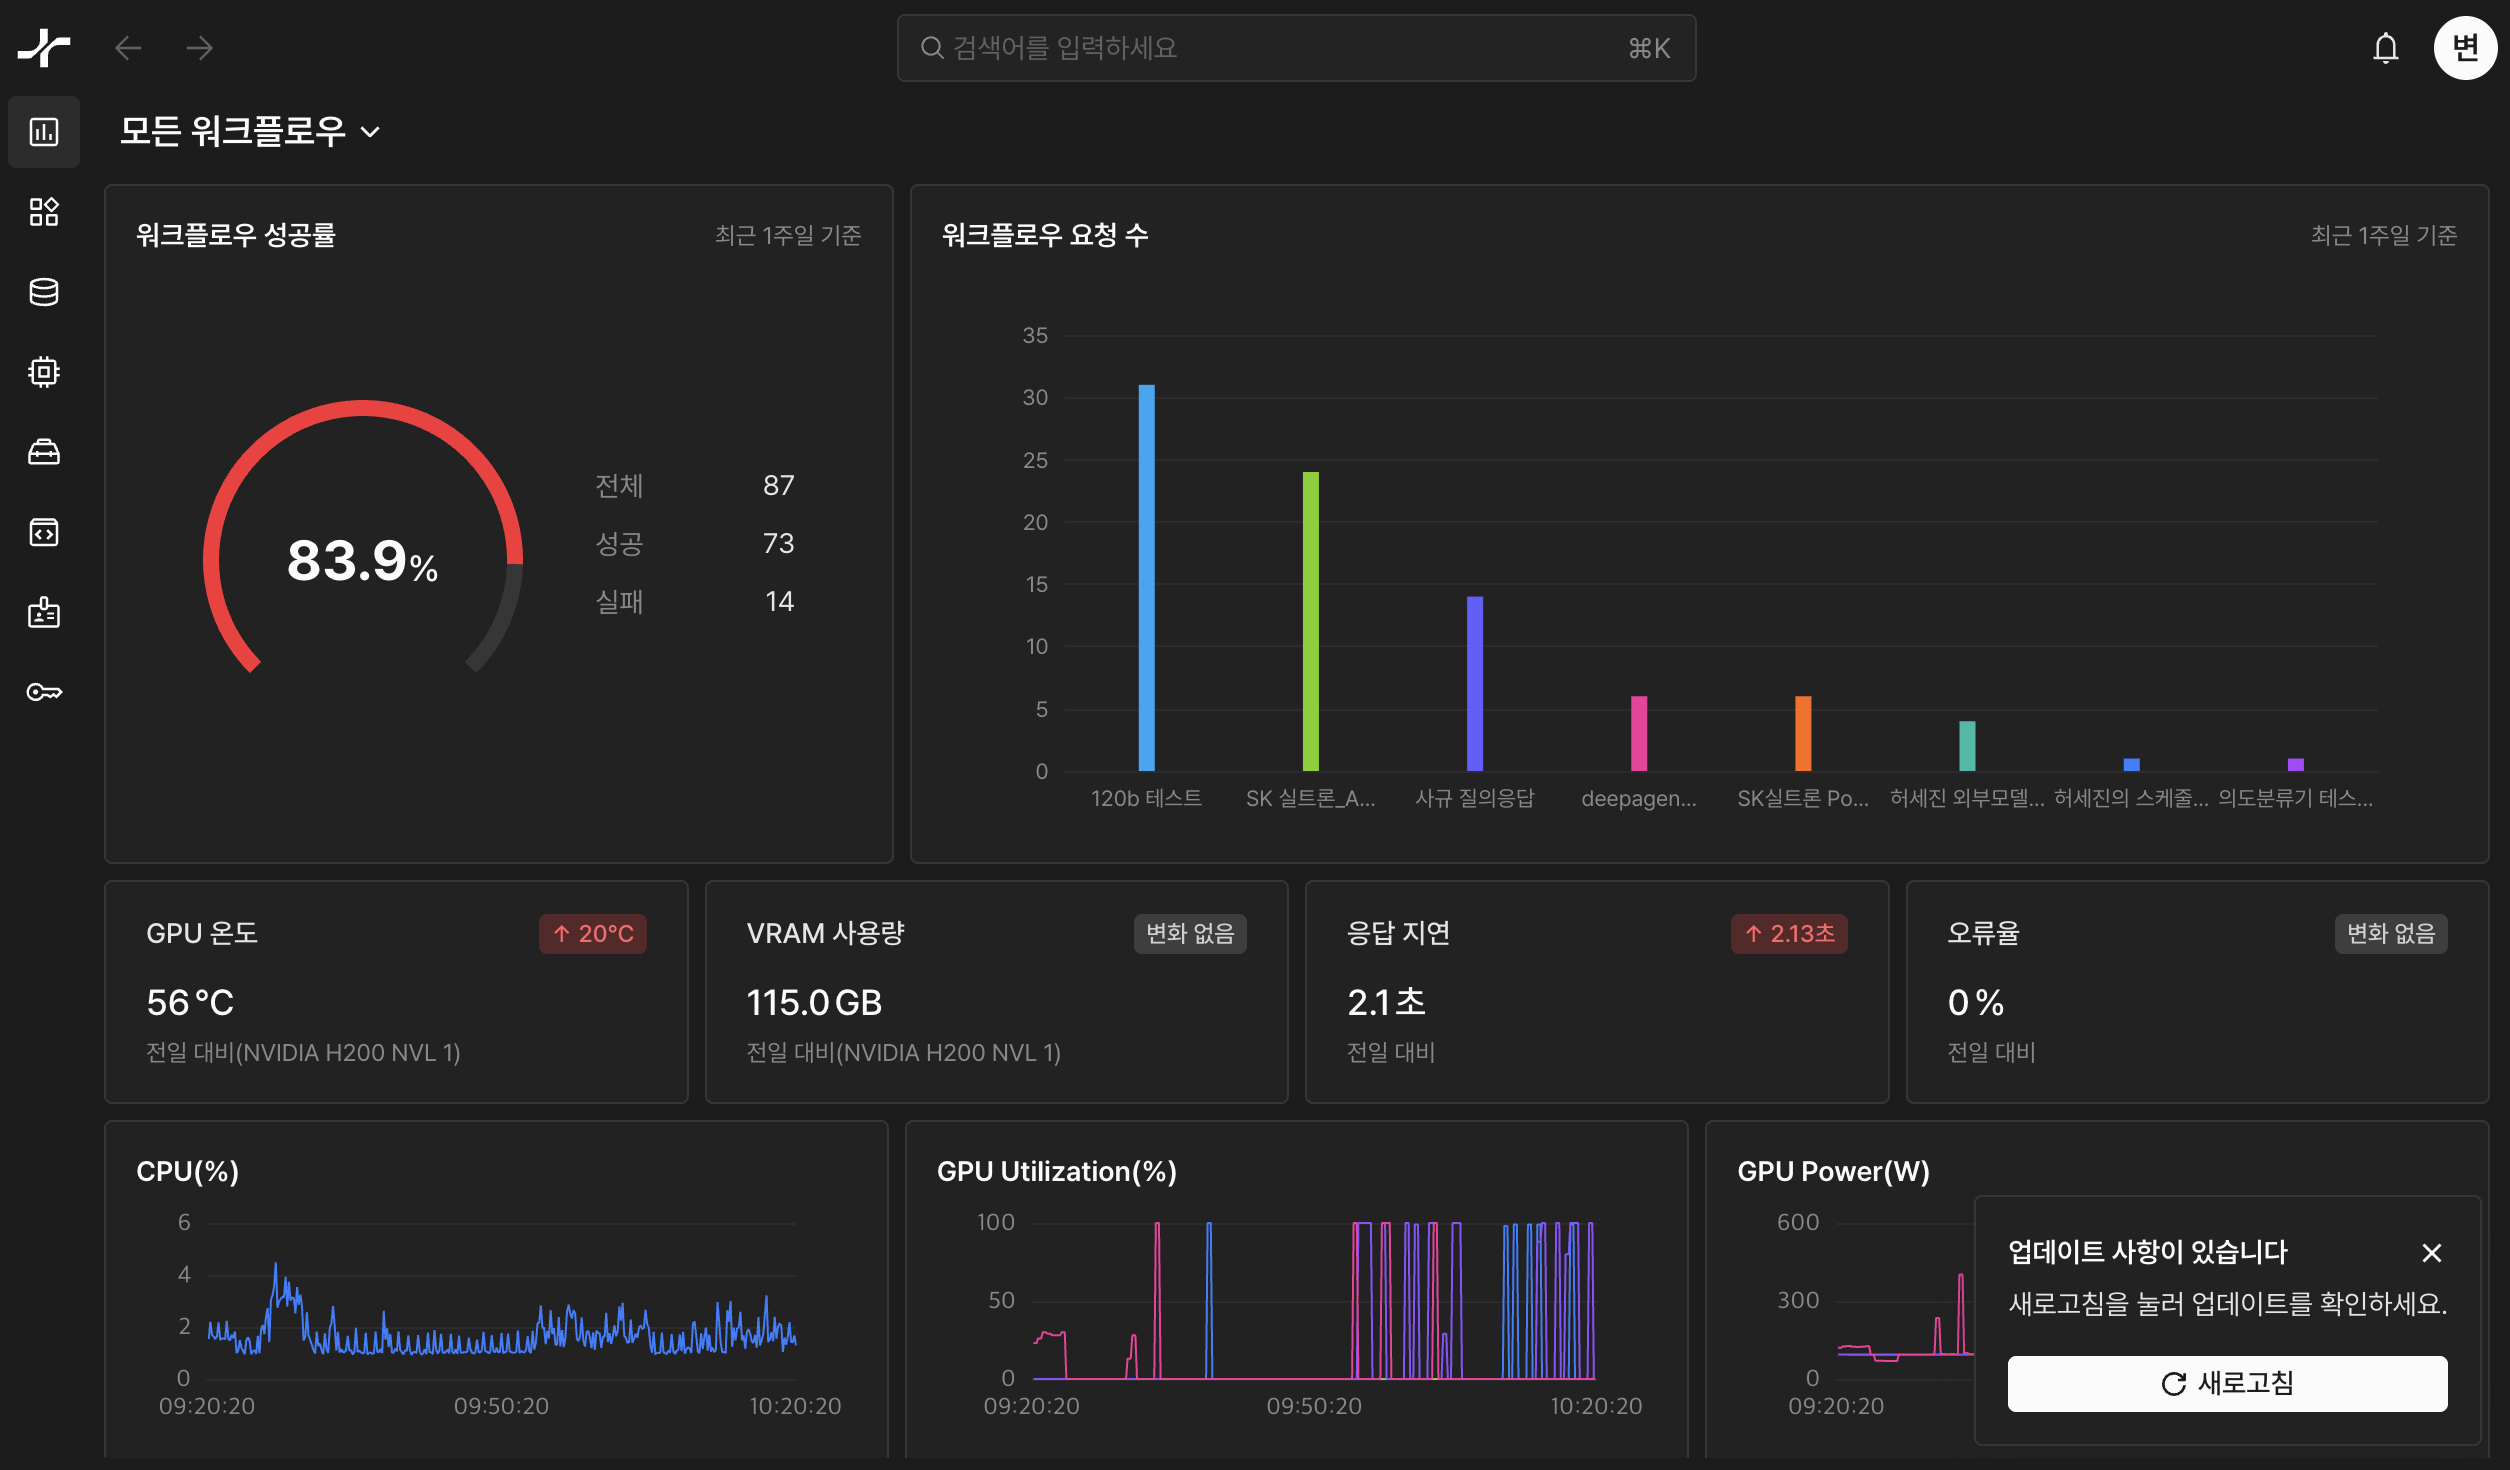The image size is (2510, 1470).
Task: Click the search input field
Action: (1295, 48)
